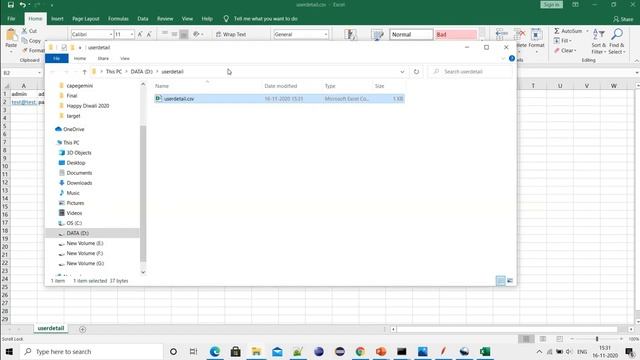Viewport: 640px width, 360px height.
Task: Add a new sheet with plus icon
Action: pos(82,329)
